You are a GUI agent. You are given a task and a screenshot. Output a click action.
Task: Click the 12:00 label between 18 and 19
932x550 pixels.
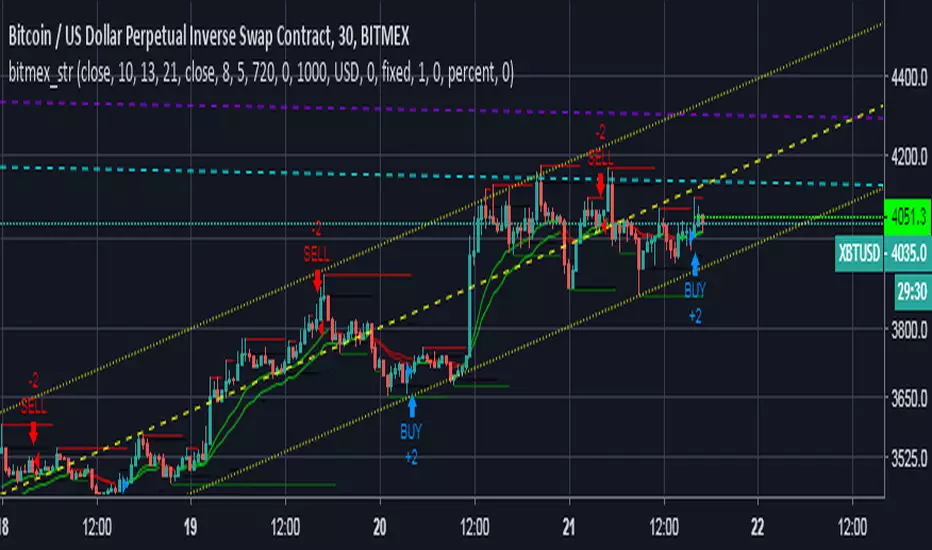[x=97, y=527]
